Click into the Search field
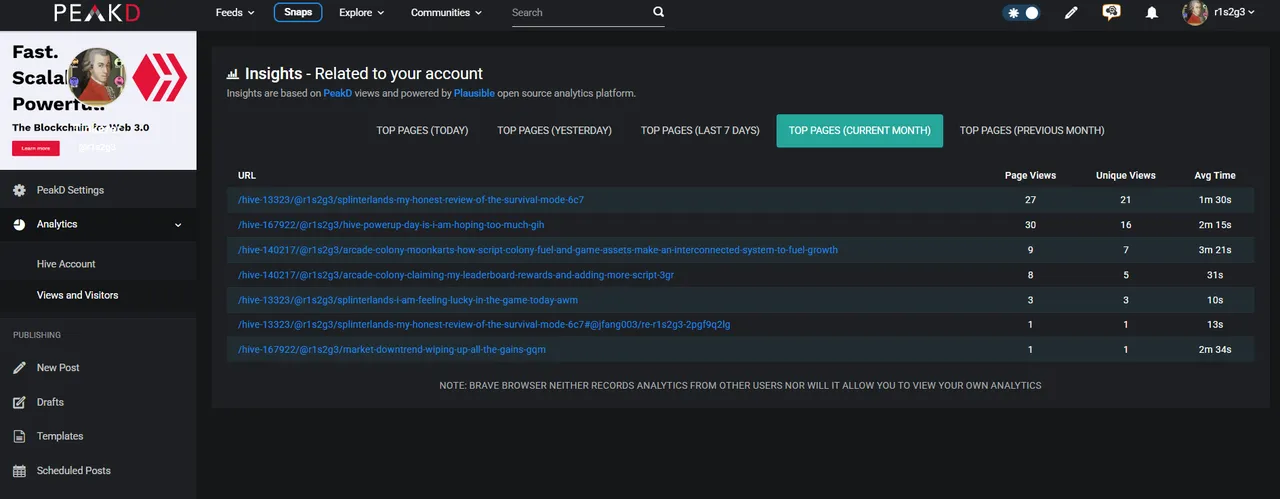 580,13
